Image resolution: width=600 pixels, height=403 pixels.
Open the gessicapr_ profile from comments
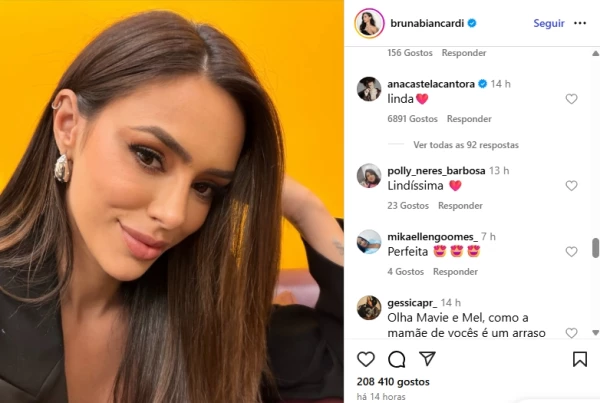point(412,303)
